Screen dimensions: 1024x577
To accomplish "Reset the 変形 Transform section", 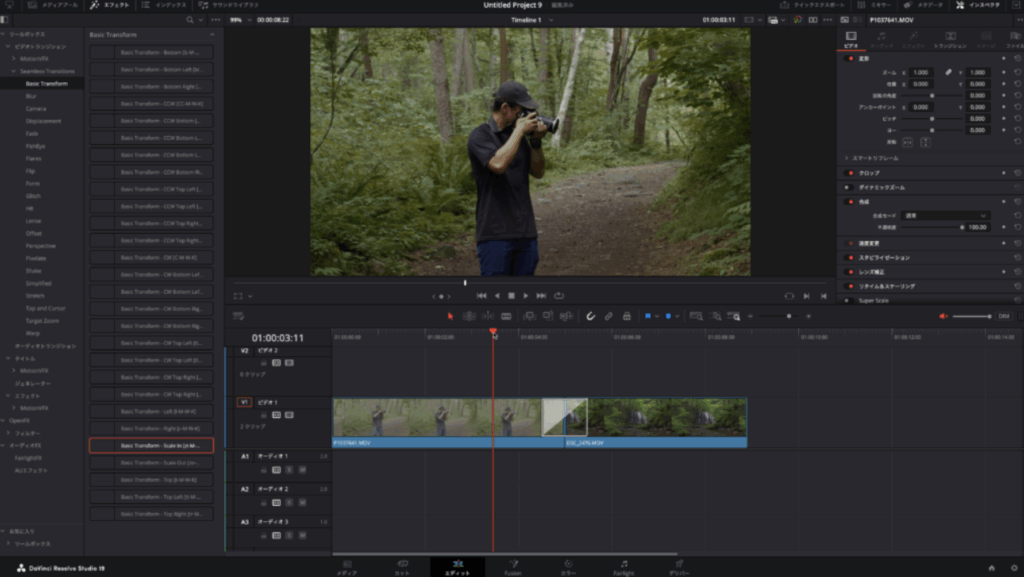I will pyautogui.click(x=1017, y=59).
